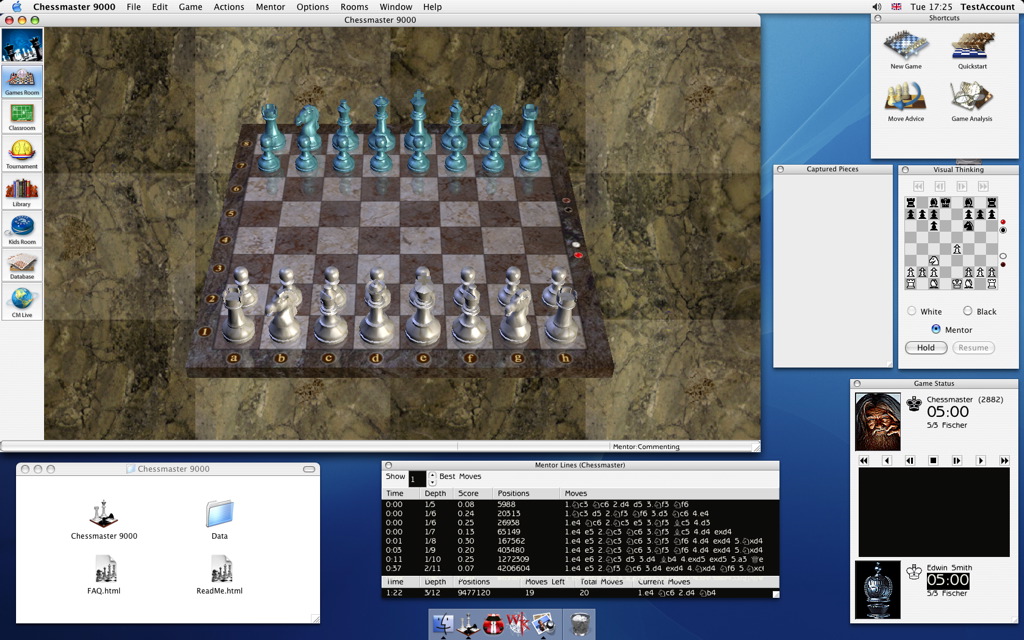Screen dimensions: 1024x640
Task: Open the Rooms menu
Action: tap(354, 7)
